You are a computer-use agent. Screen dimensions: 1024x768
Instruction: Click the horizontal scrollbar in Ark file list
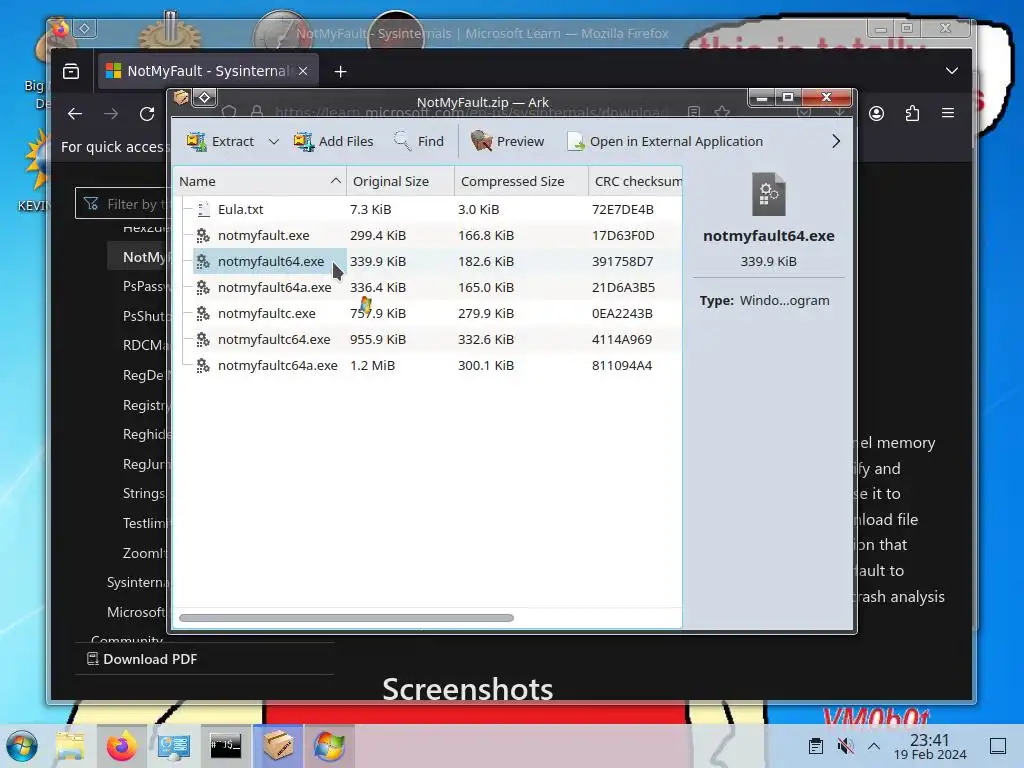[346, 618]
